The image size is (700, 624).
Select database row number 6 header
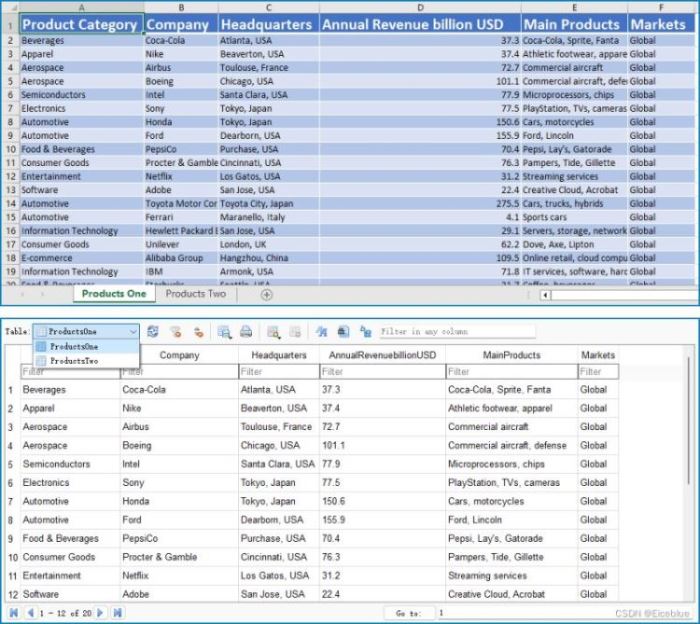pos(12,483)
